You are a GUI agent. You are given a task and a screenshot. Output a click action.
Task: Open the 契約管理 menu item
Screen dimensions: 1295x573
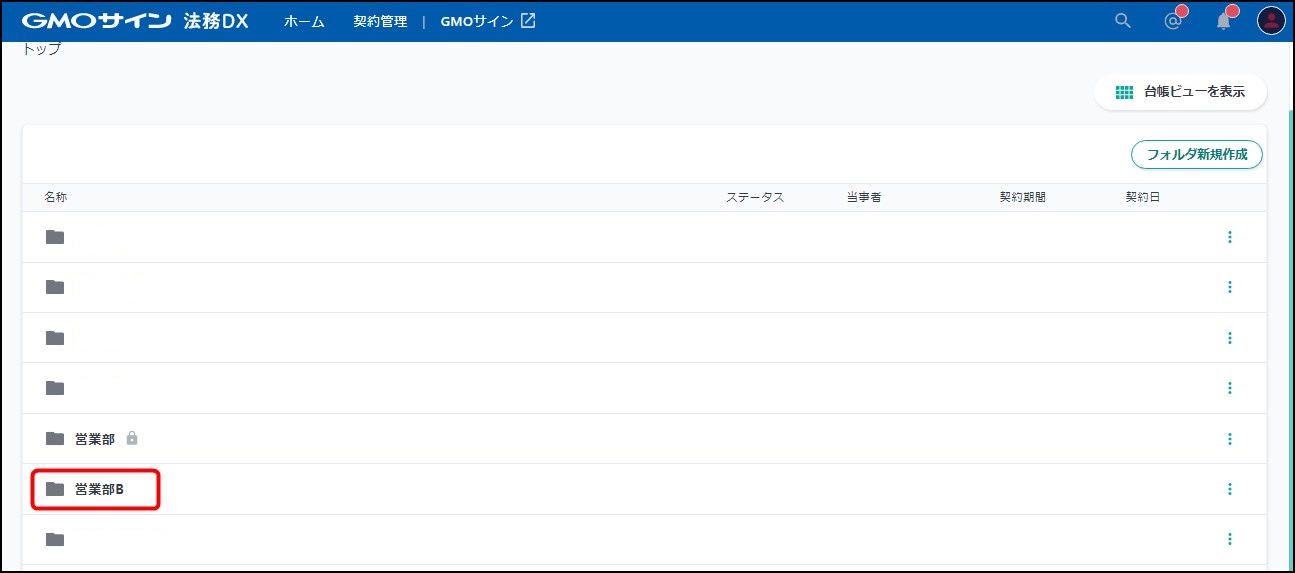point(380,21)
